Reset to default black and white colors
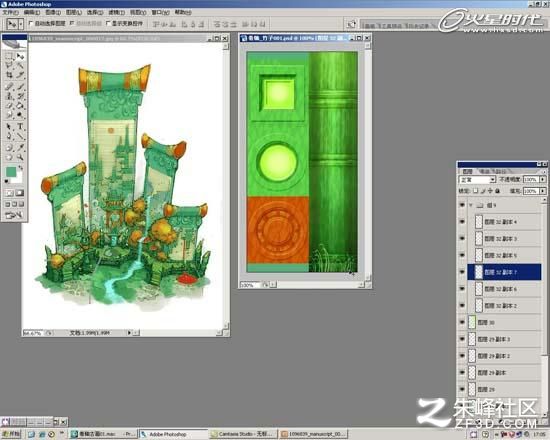Viewport: 550px width, 440px height. coord(6,181)
